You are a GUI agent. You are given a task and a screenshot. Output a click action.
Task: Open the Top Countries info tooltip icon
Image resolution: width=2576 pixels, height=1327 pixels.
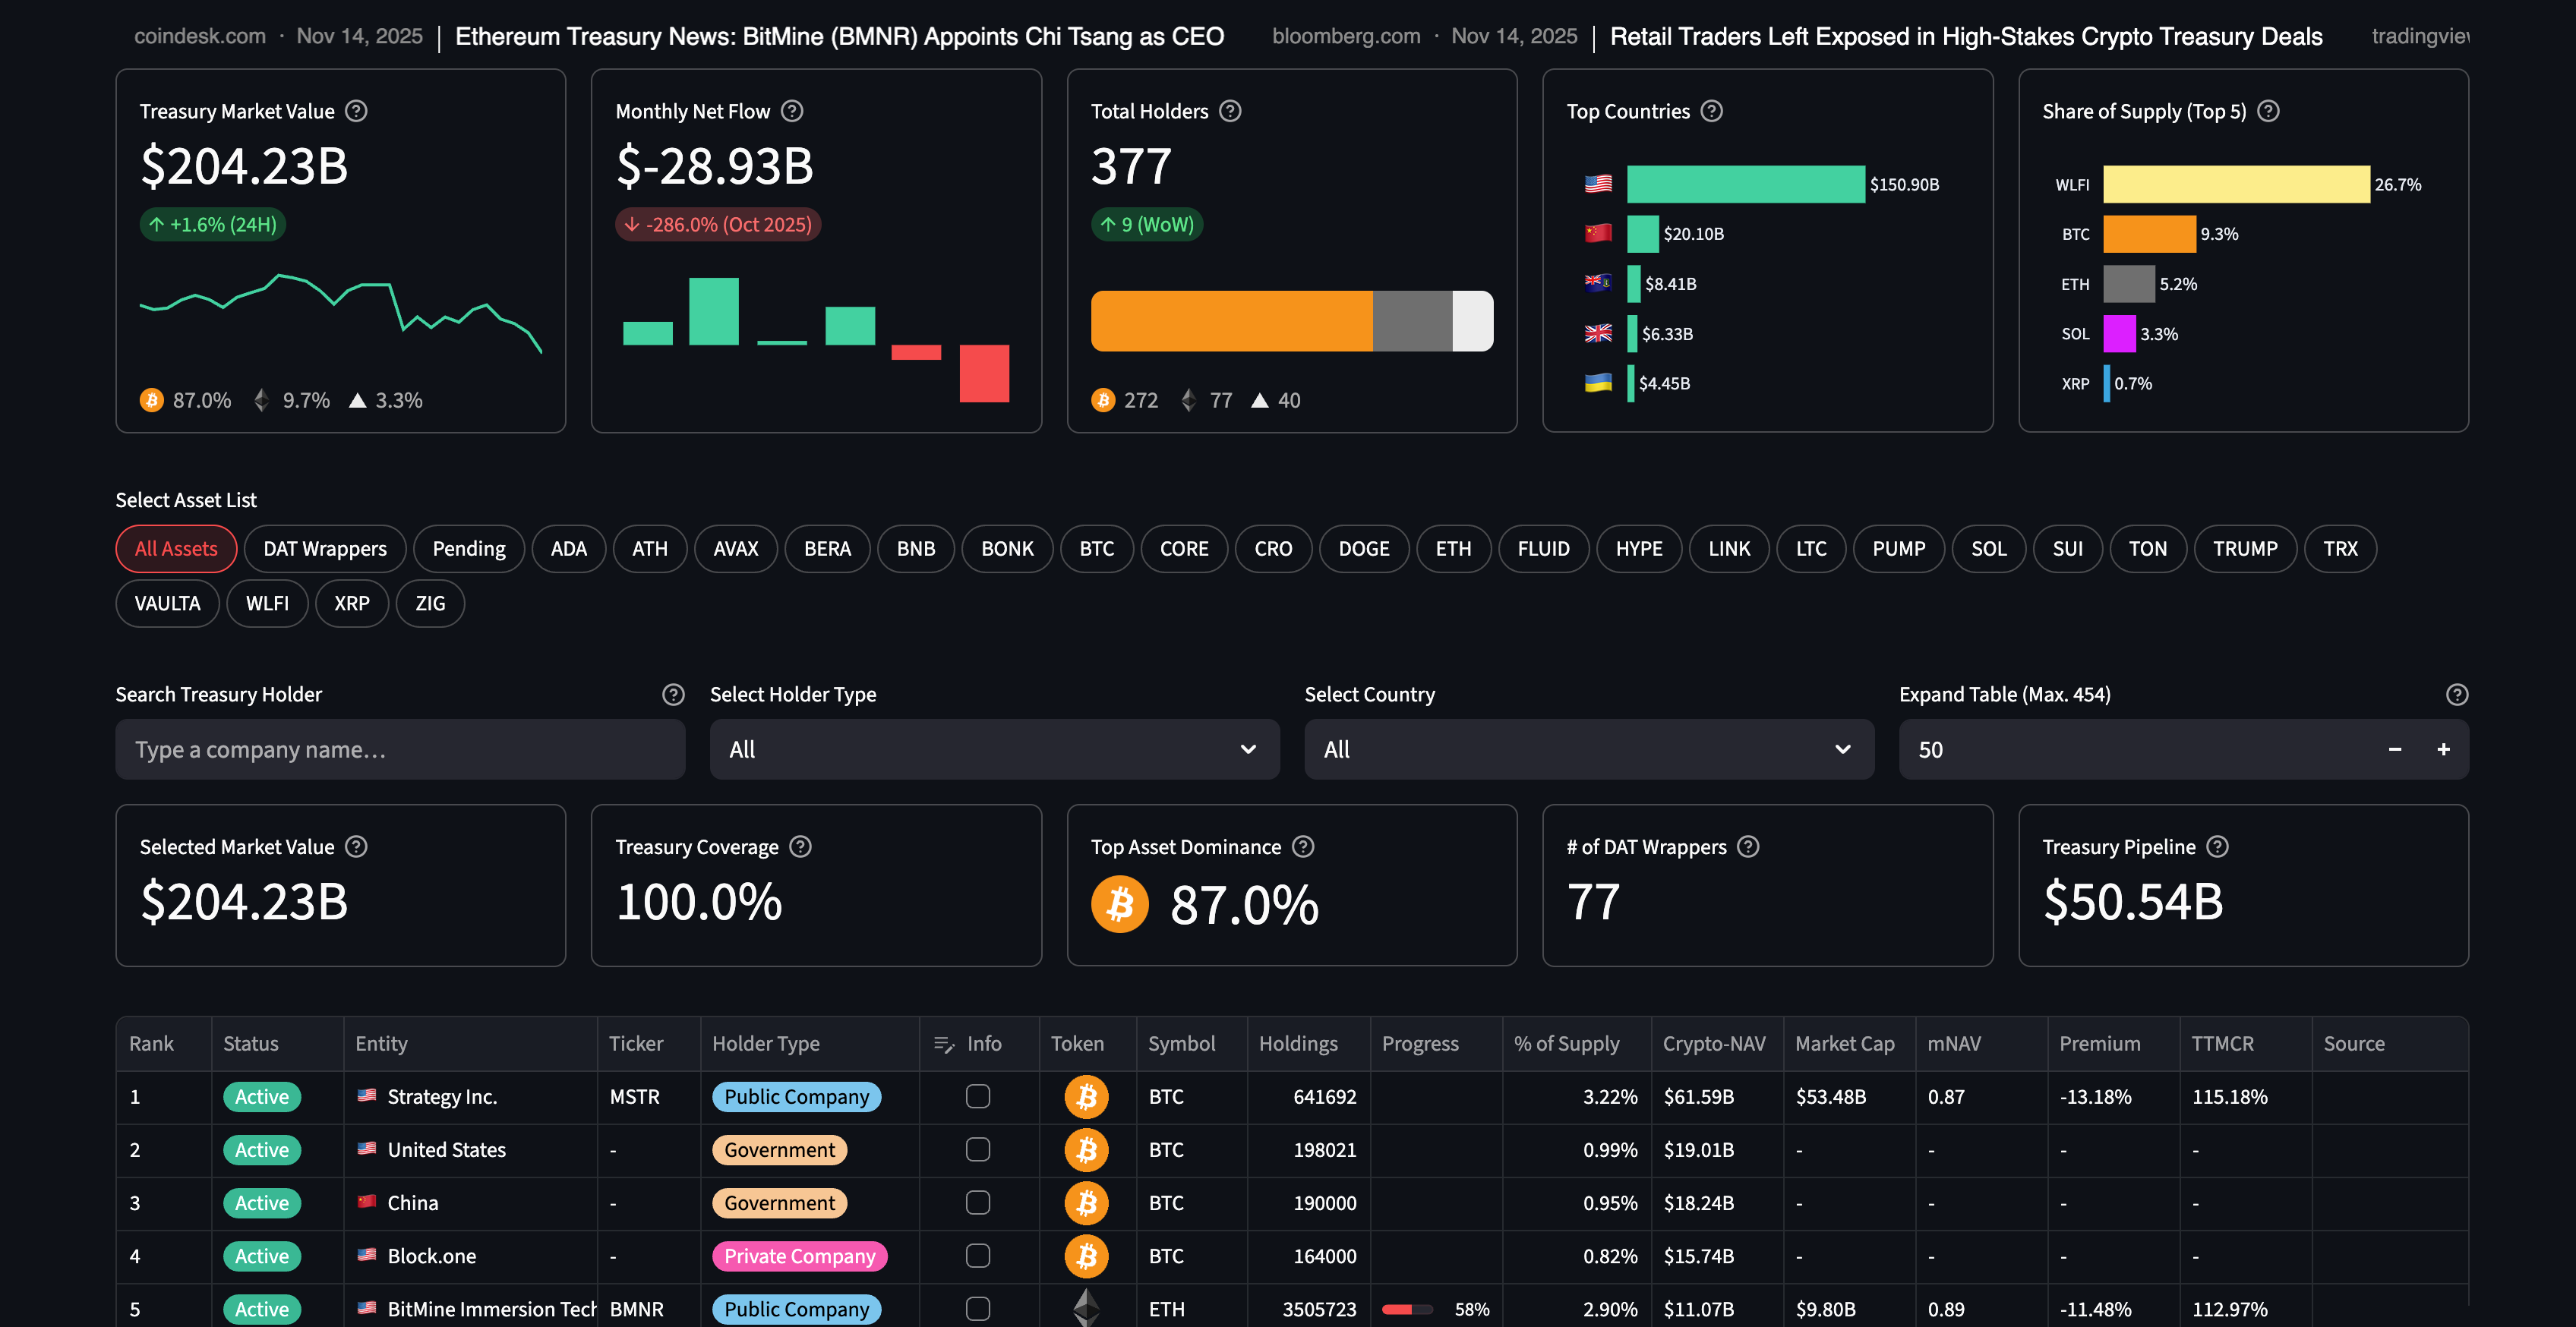(x=1712, y=111)
